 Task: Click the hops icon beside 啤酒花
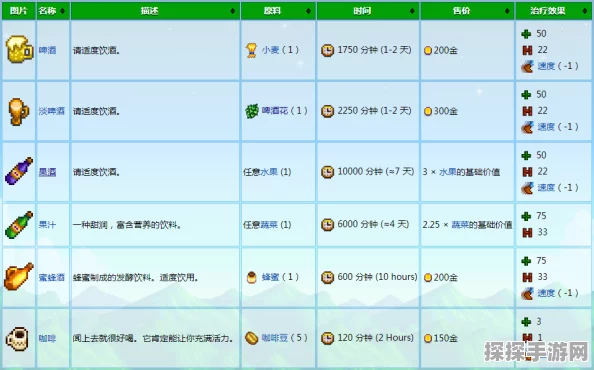pos(252,111)
